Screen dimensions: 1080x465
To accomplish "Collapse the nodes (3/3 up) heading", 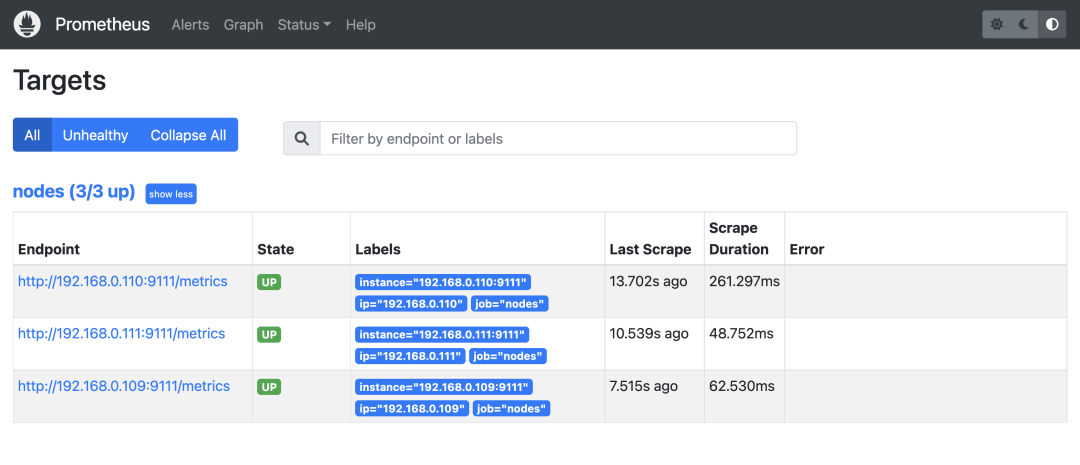I will (73, 192).
